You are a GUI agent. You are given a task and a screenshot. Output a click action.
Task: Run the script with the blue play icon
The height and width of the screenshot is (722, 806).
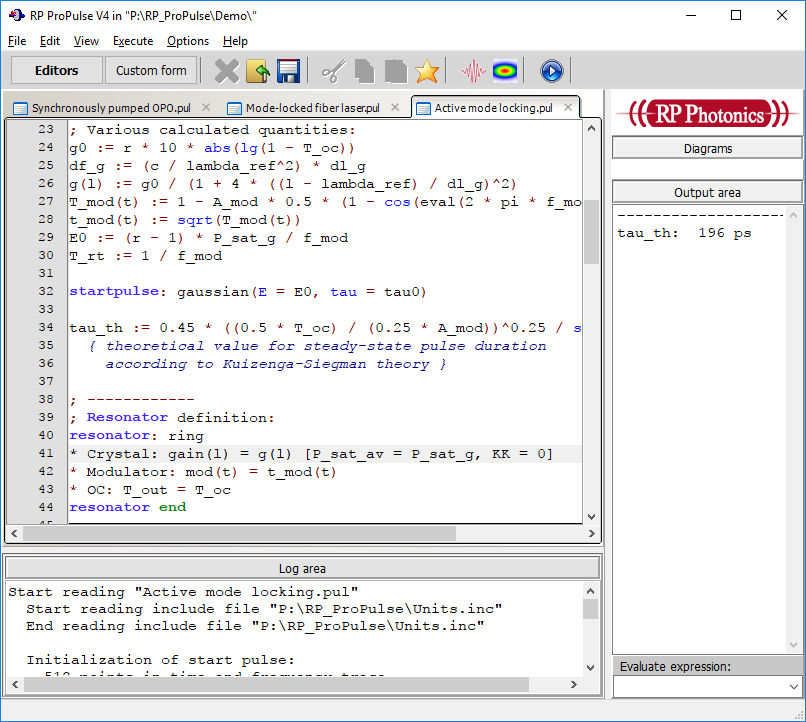coord(552,71)
